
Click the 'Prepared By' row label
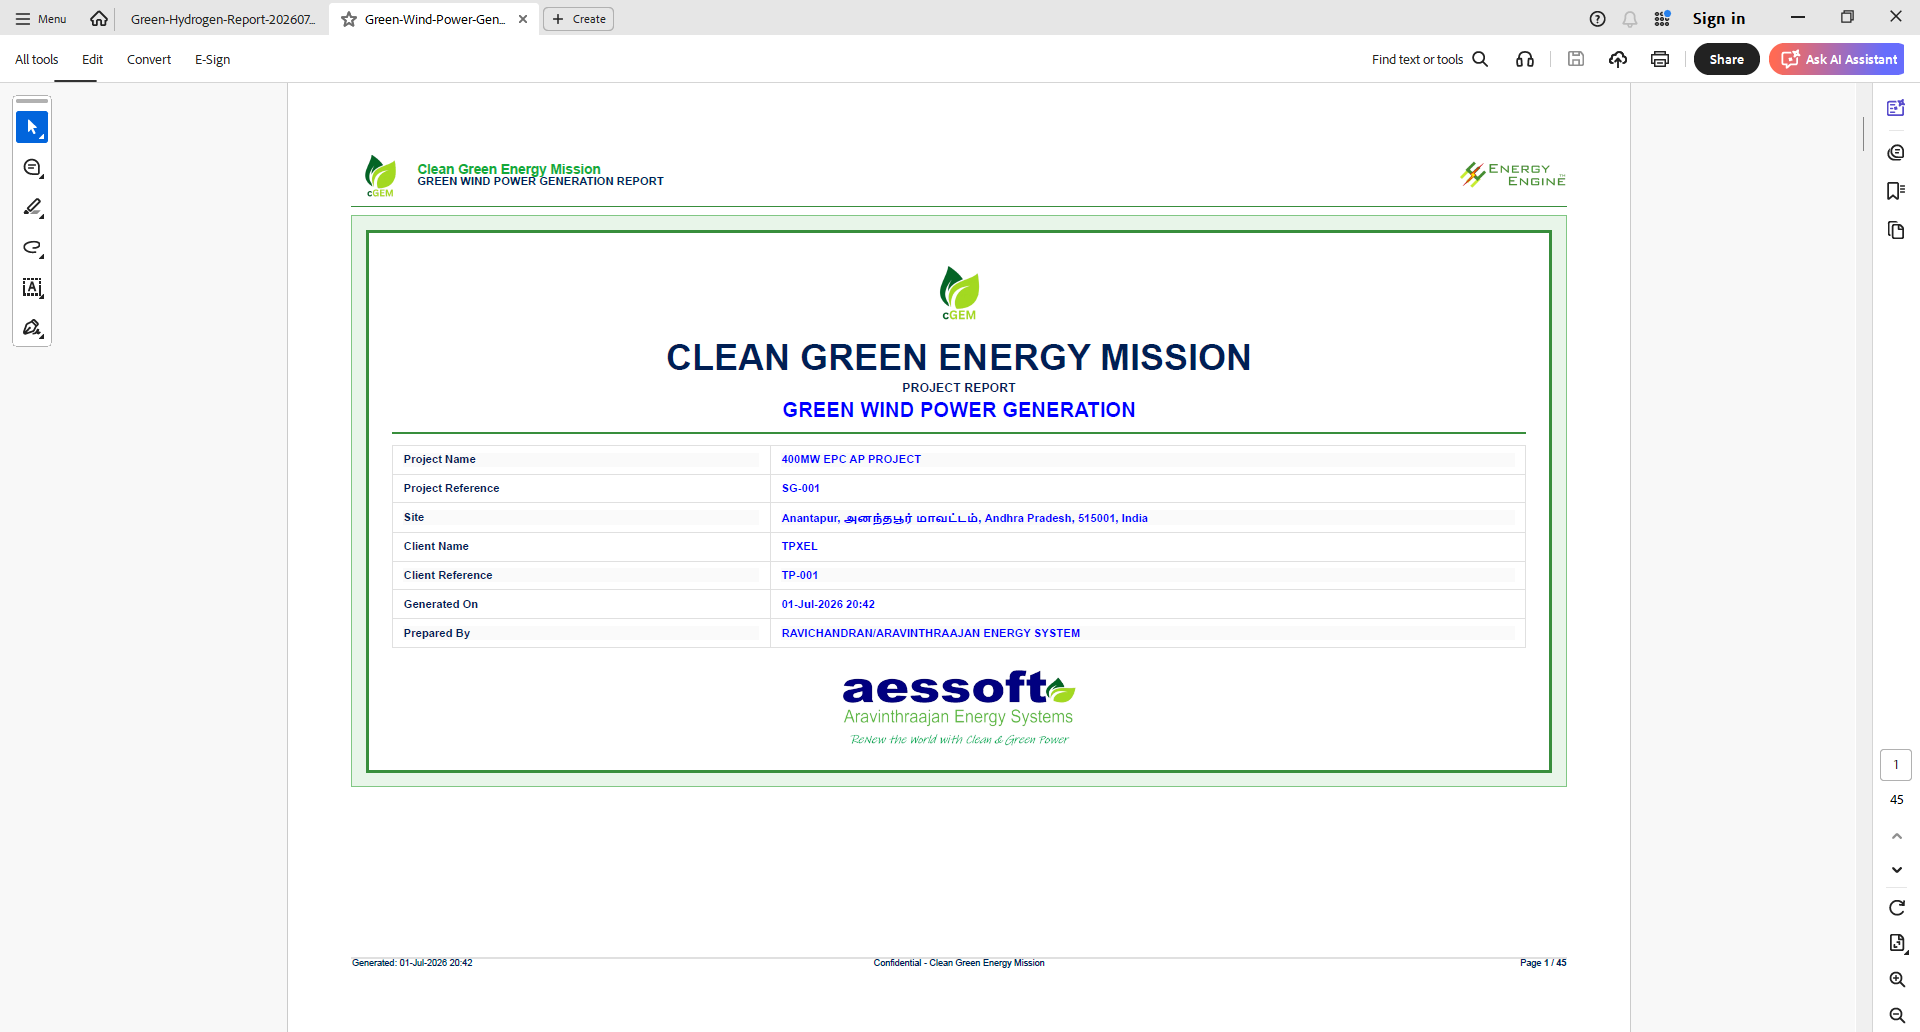[437, 634]
